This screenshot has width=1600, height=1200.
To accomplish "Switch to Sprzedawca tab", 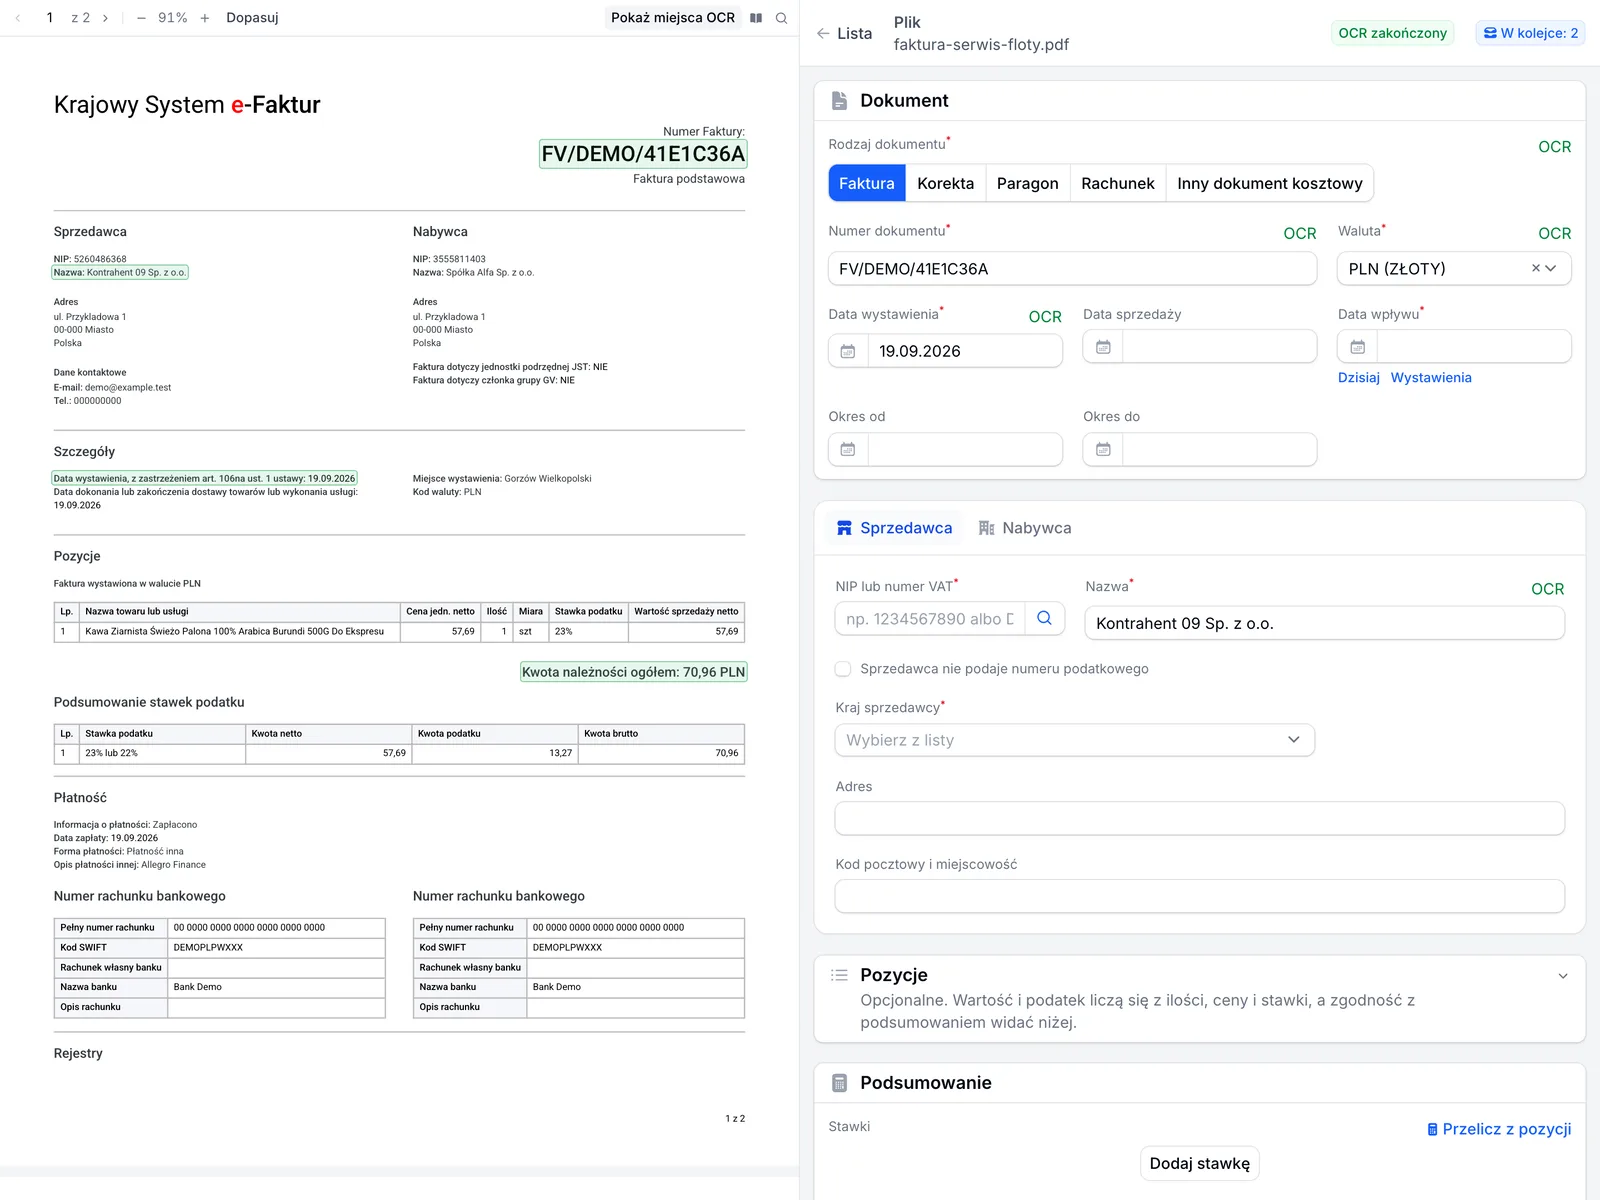I will coord(894,528).
